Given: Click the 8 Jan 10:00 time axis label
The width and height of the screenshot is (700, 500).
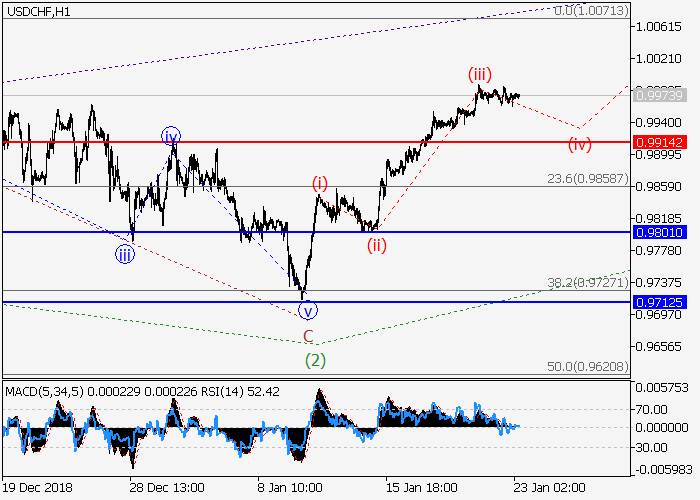Looking at the screenshot, I should click(291, 488).
